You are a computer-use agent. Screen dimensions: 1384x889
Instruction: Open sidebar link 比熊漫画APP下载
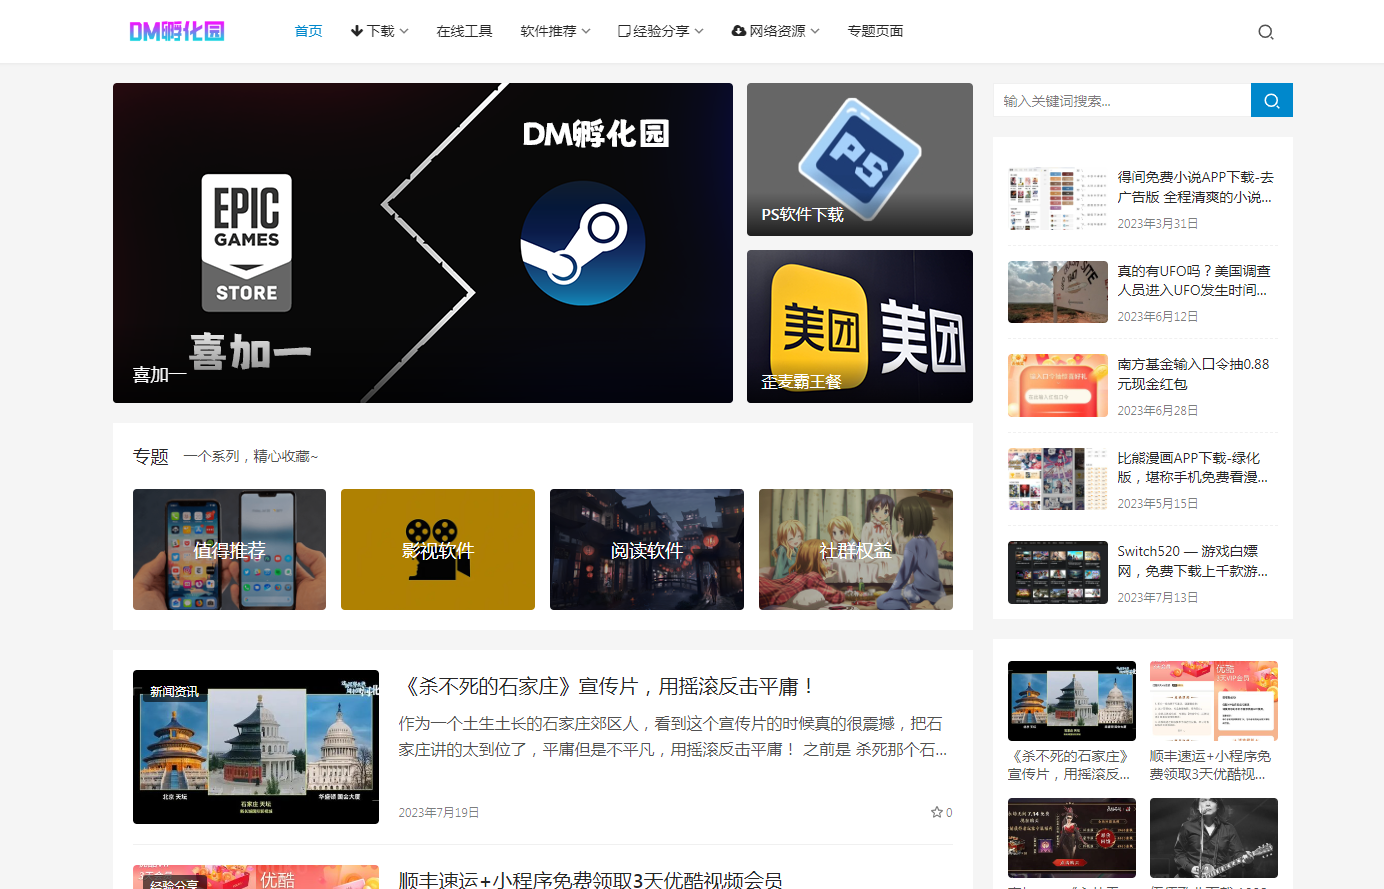coord(1193,467)
